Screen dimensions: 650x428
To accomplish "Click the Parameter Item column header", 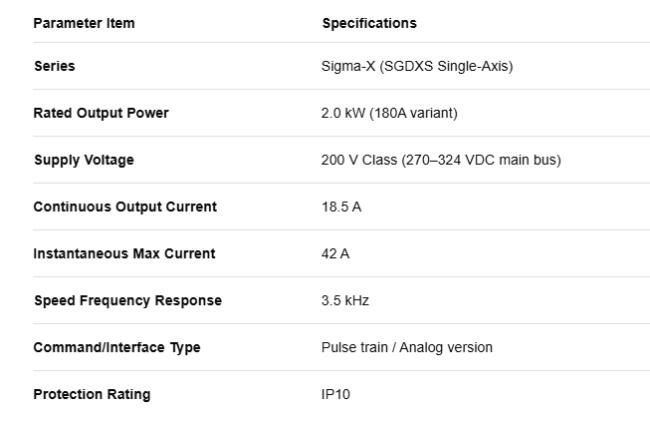I will click(84, 23).
